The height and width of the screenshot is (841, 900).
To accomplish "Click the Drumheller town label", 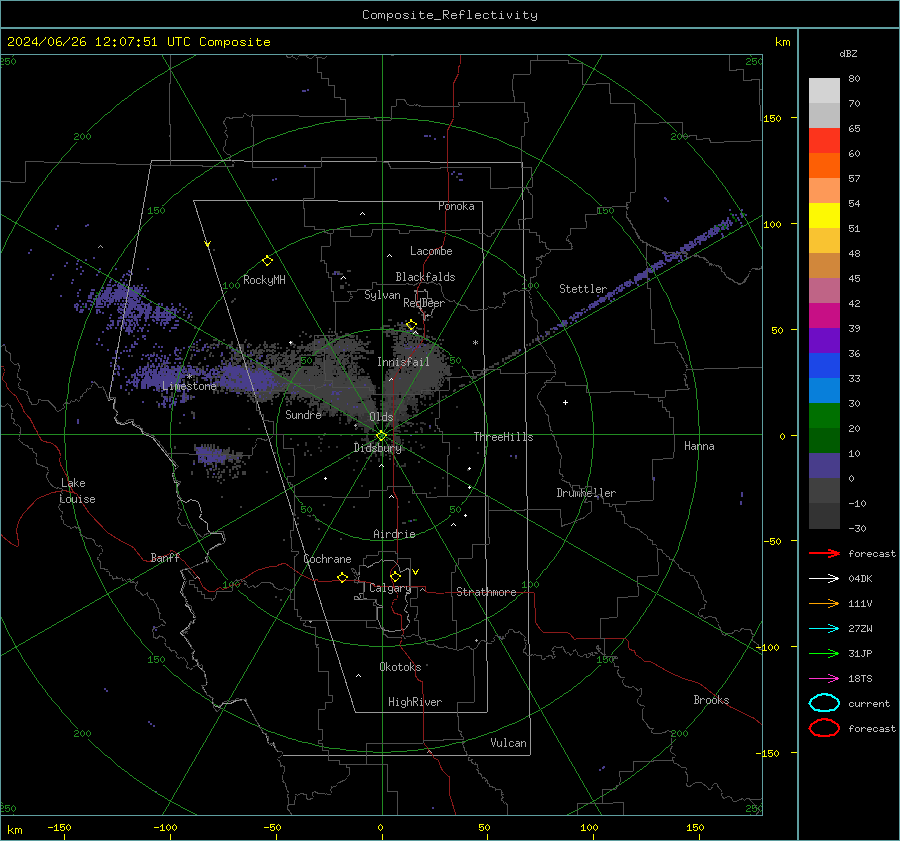I will pyautogui.click(x=586, y=493).
